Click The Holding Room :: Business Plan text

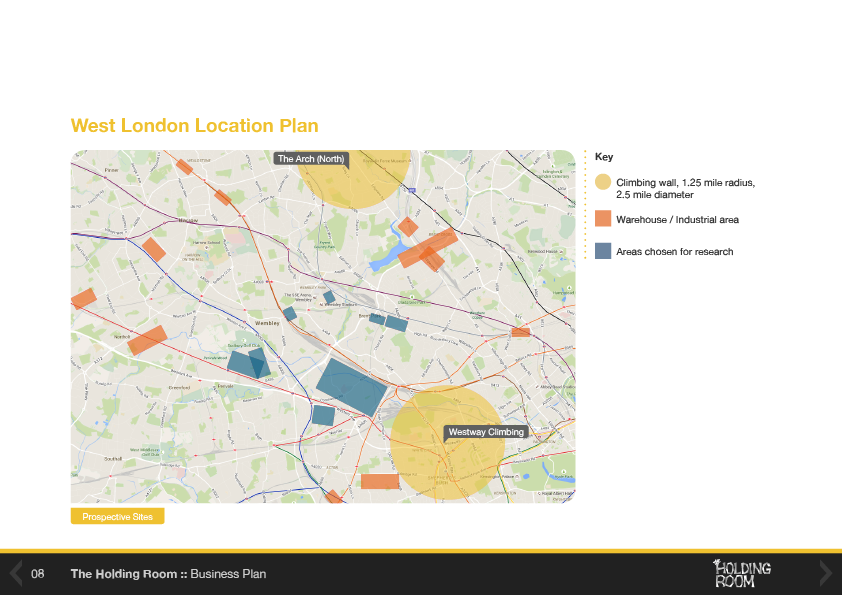(x=168, y=574)
